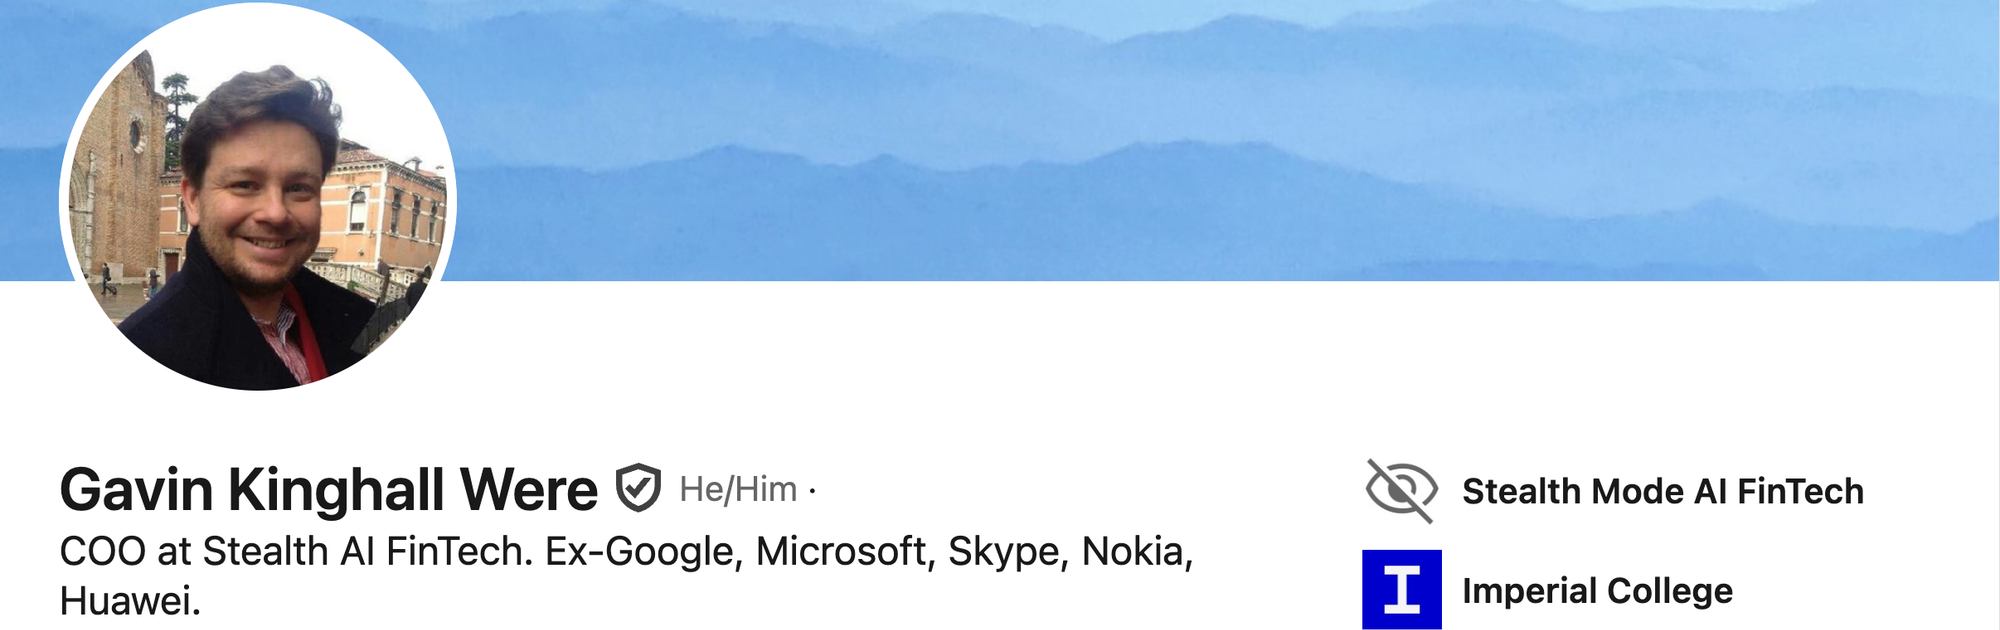
Task: Click the crossed-out eye Stealth Mode icon
Action: coord(1401,491)
